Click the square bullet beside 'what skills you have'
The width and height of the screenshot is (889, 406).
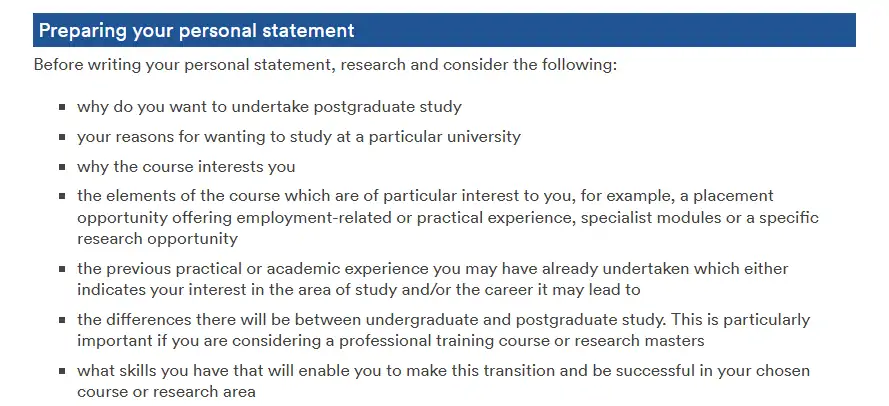click(x=62, y=372)
